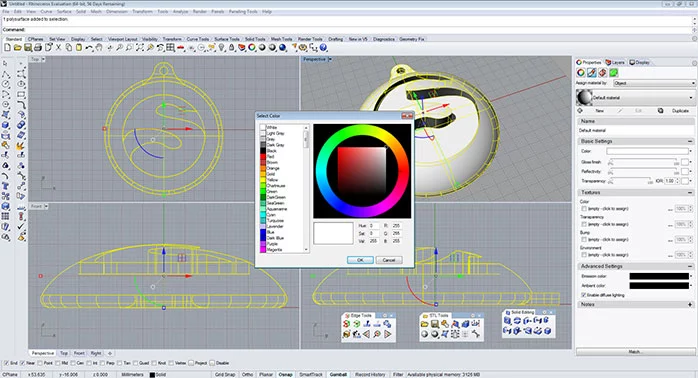Click the Undo arrow icon
698x378 pixels.
(89, 47)
